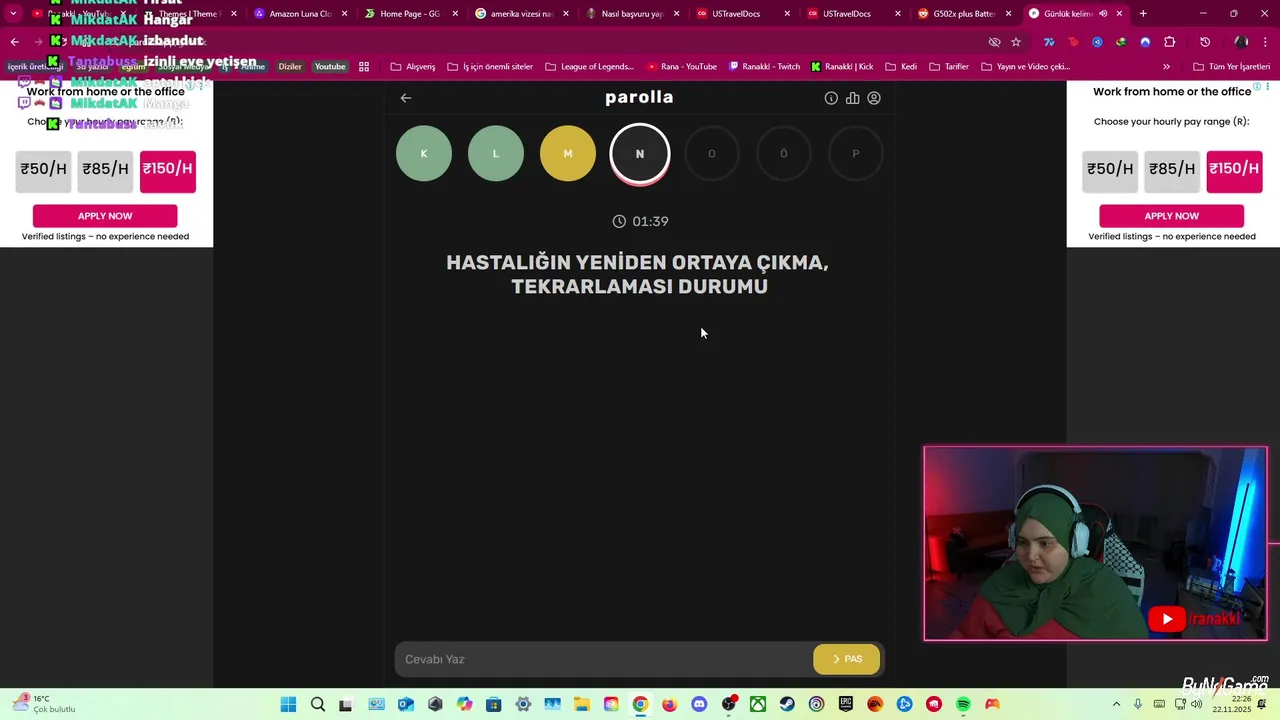The width and height of the screenshot is (1280, 720).
Task: Go back using the parolla back arrow
Action: point(406,98)
